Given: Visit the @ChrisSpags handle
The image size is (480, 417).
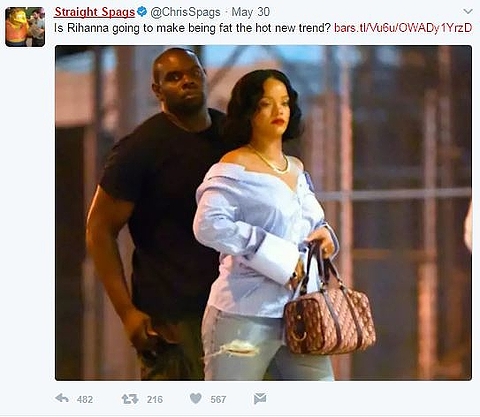Looking at the screenshot, I should [185, 12].
